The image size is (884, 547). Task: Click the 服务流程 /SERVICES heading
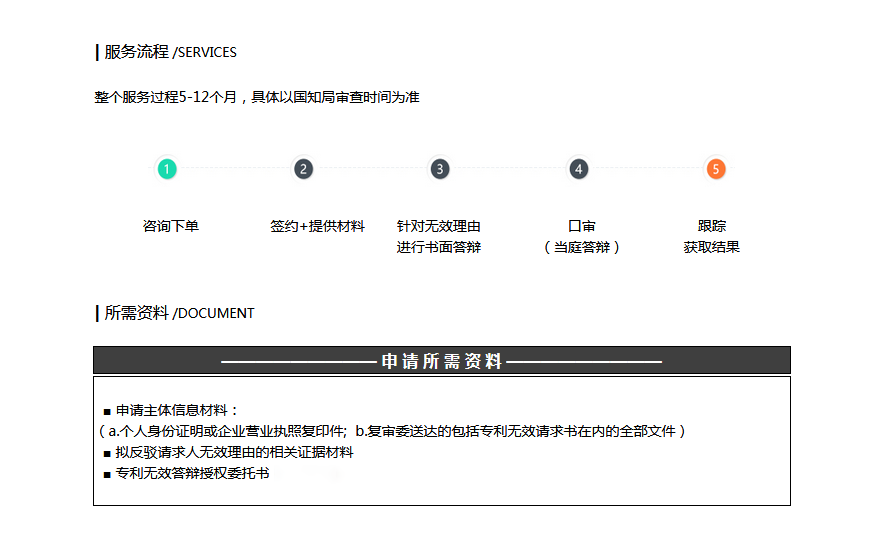pos(170,52)
